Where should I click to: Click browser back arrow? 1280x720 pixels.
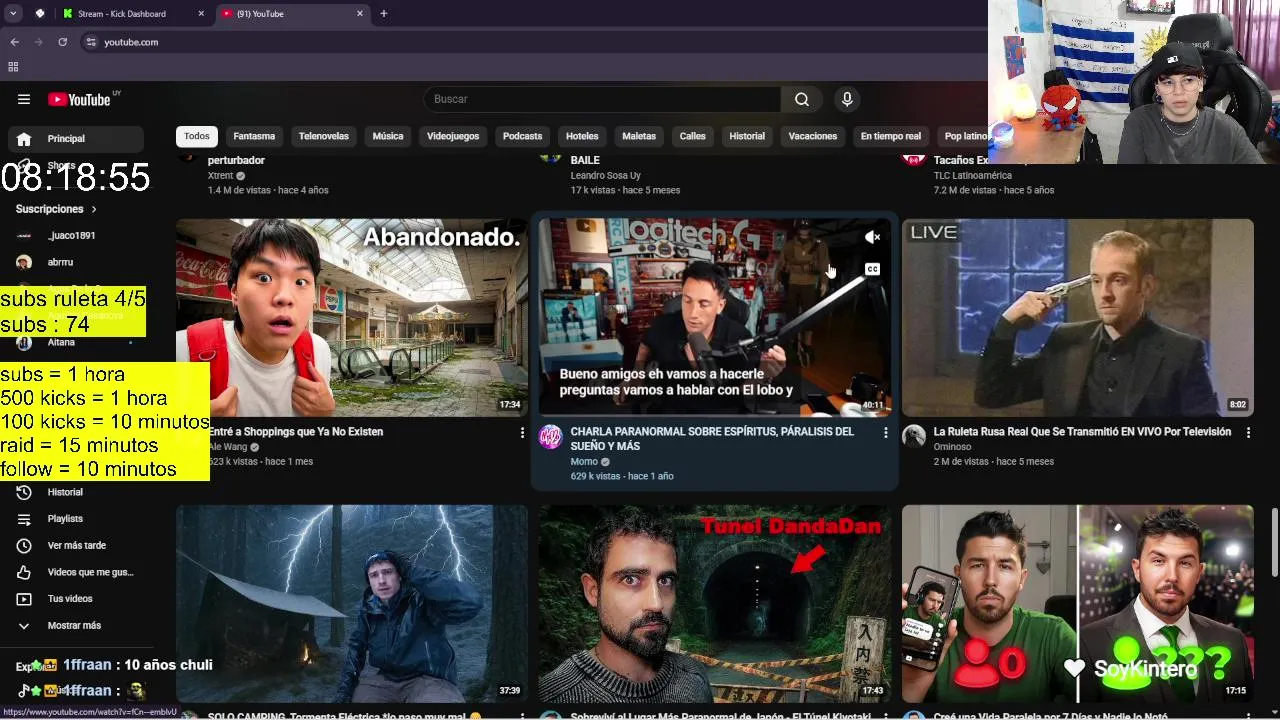click(x=14, y=42)
